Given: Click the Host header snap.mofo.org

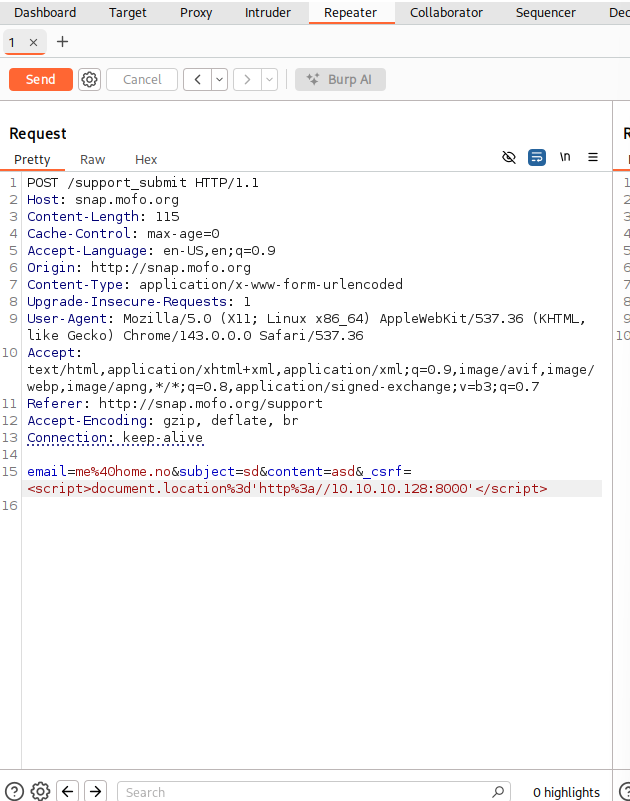Looking at the screenshot, I should (x=103, y=199).
